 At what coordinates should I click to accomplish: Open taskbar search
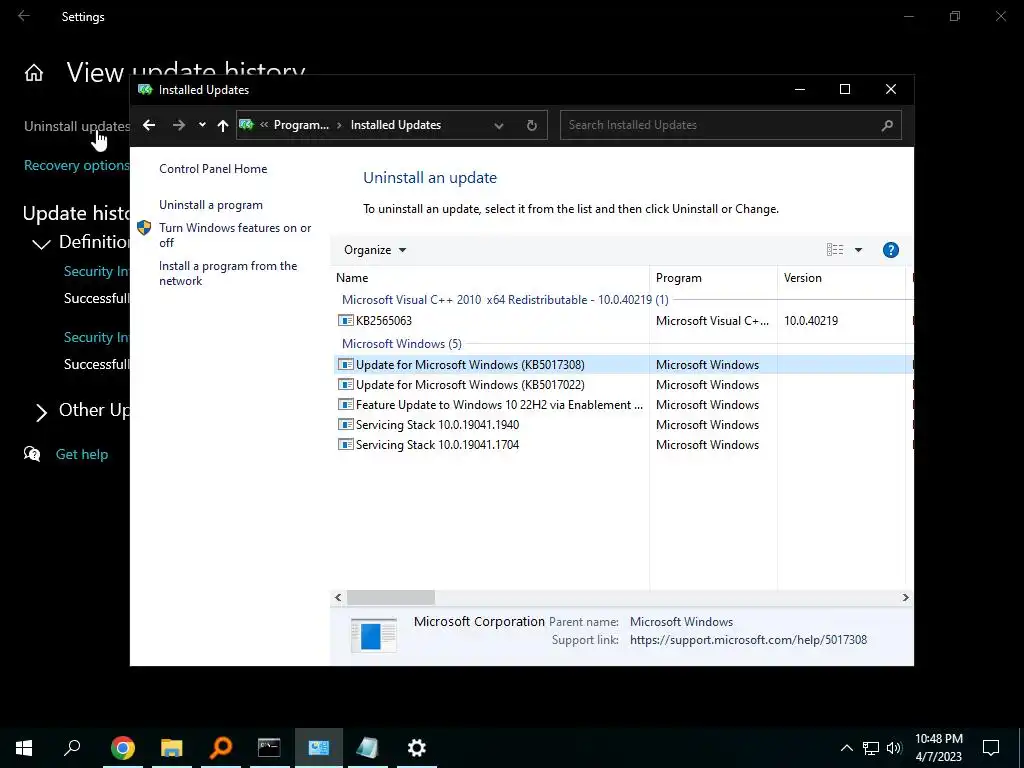(x=72, y=748)
